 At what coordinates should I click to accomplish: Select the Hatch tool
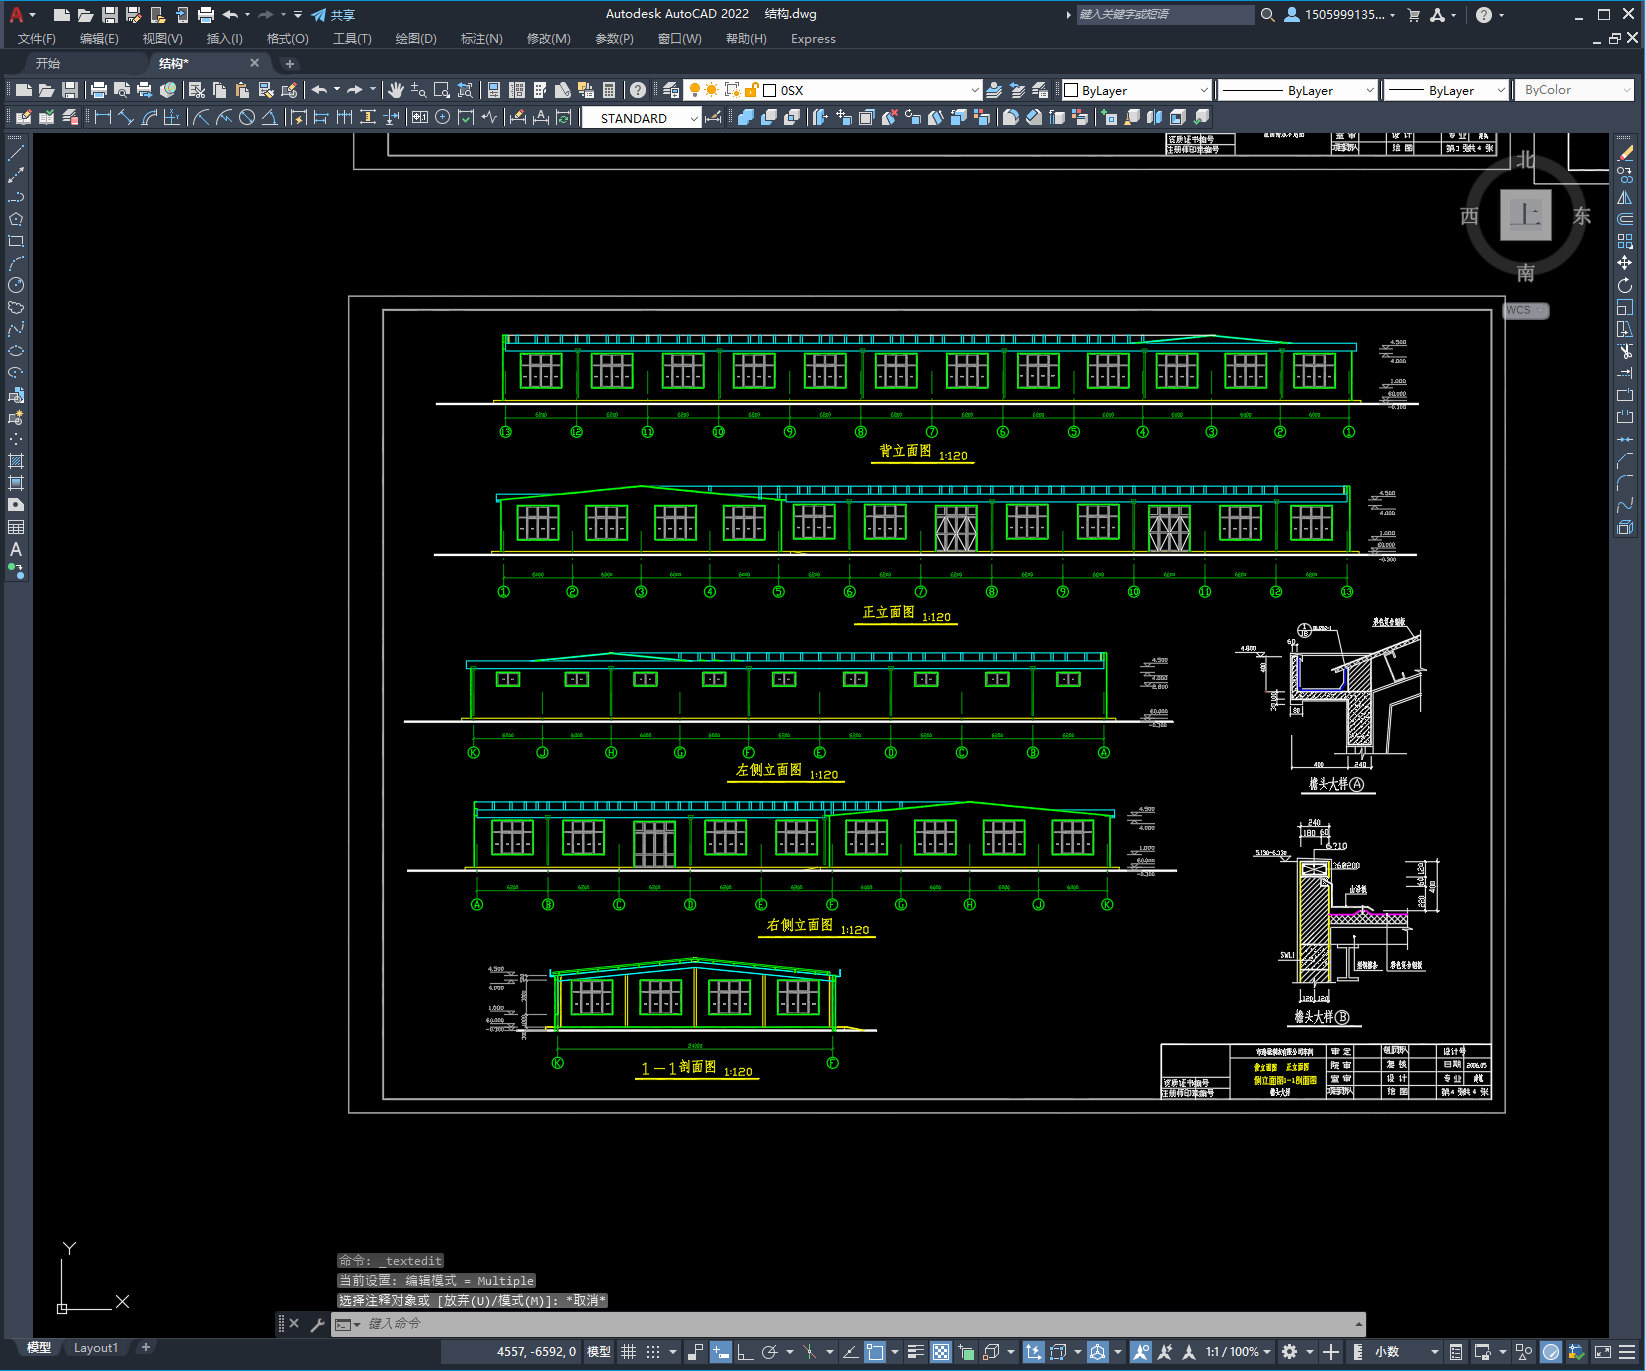click(x=16, y=461)
